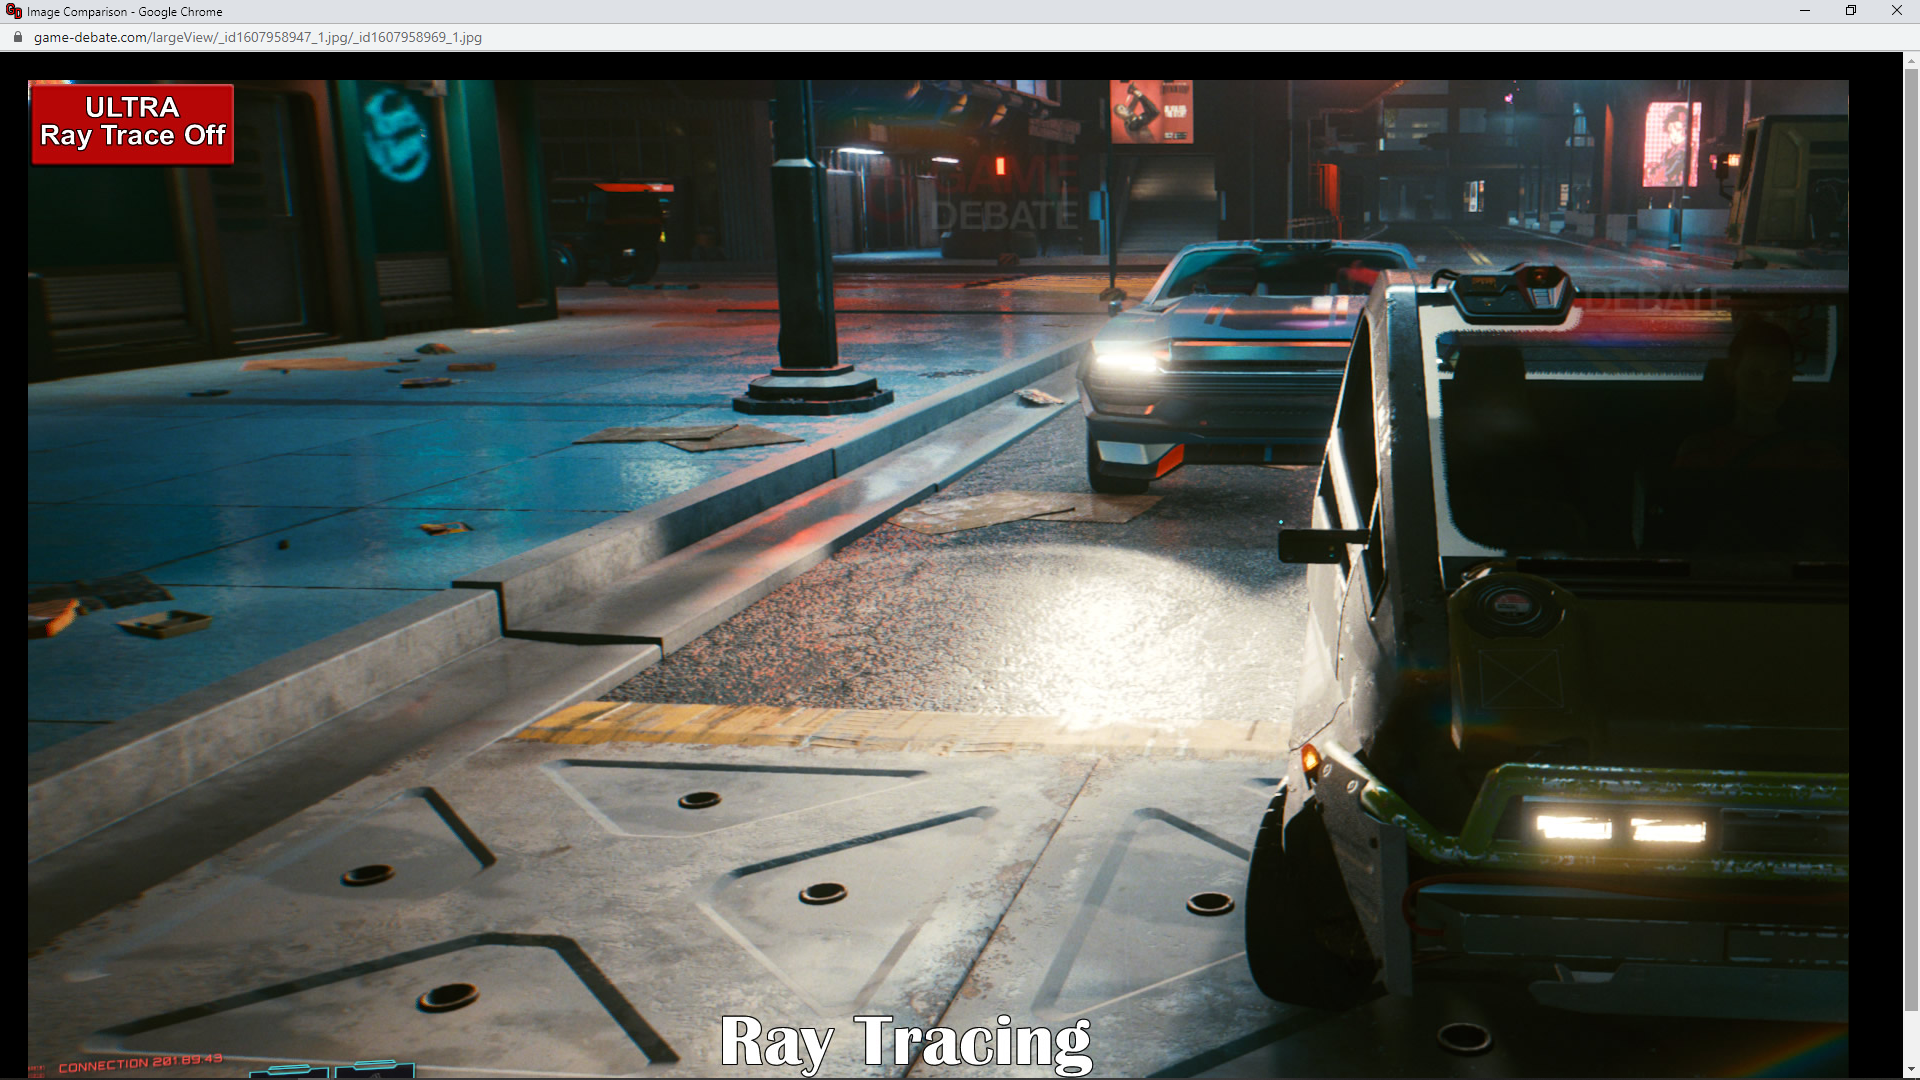Click the Ray Tracing caption text

[905, 1042]
